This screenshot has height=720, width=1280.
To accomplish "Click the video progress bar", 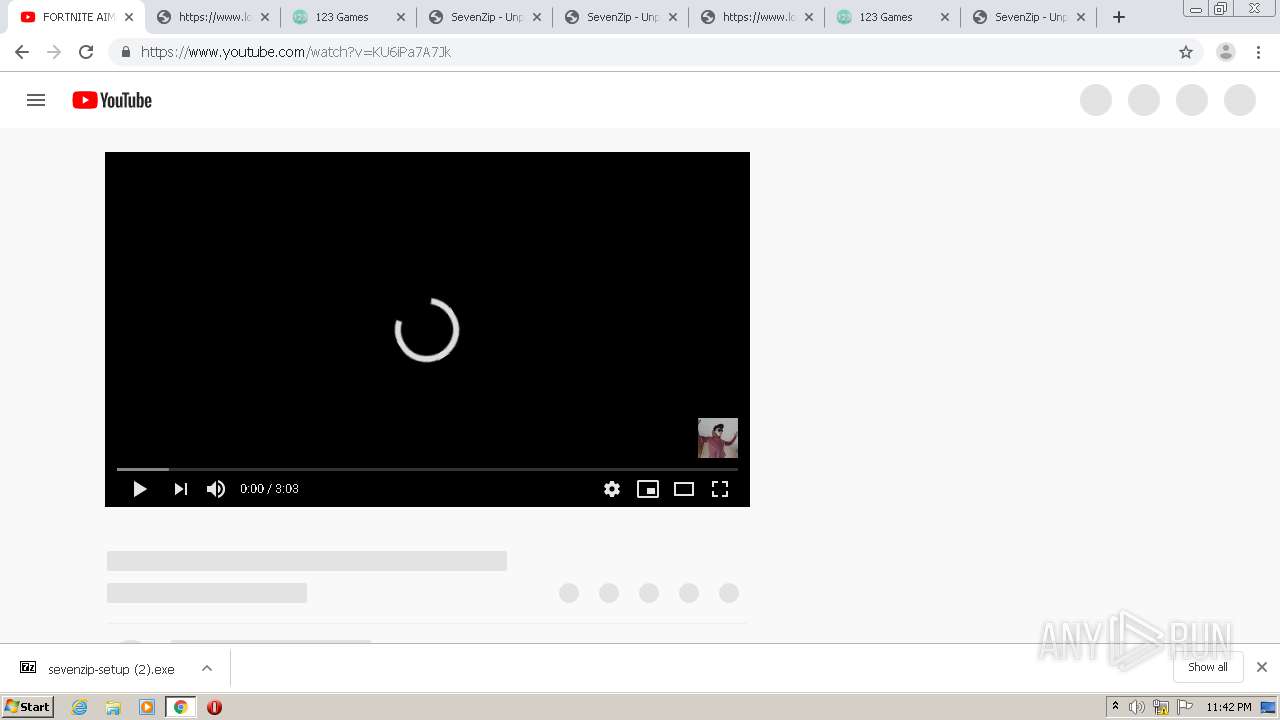I will point(427,469).
